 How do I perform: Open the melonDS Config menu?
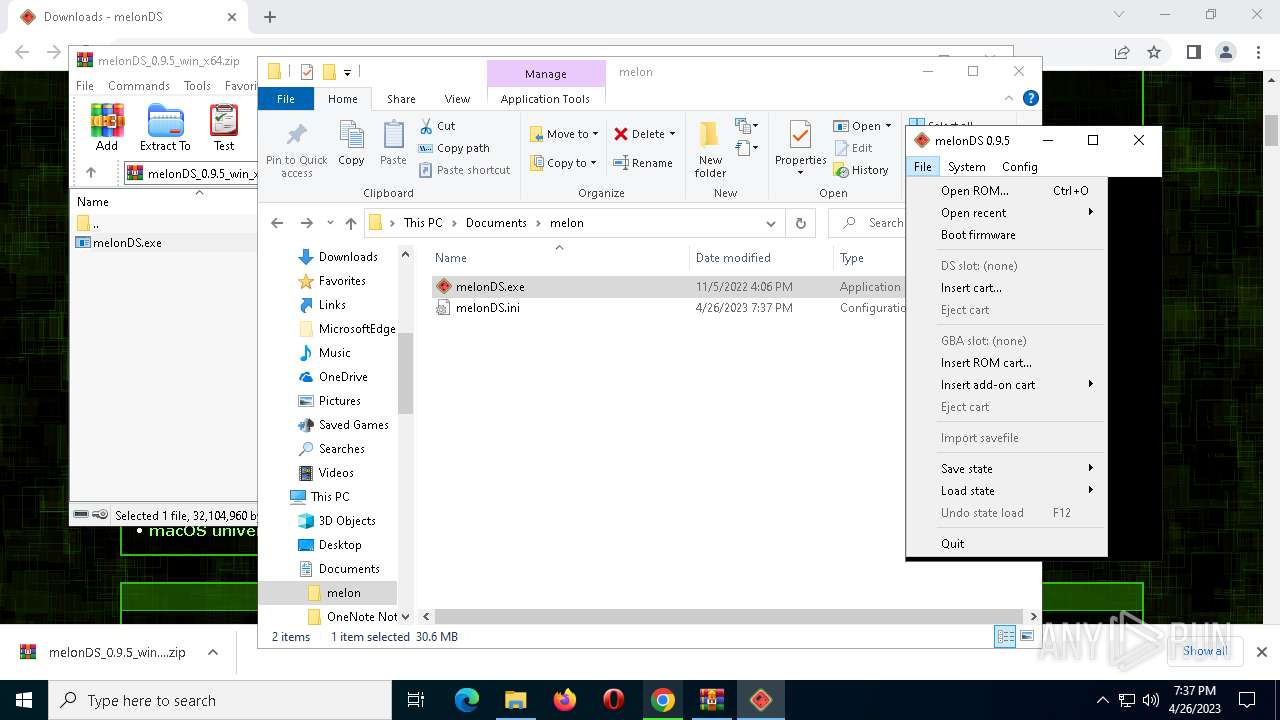(x=1019, y=167)
